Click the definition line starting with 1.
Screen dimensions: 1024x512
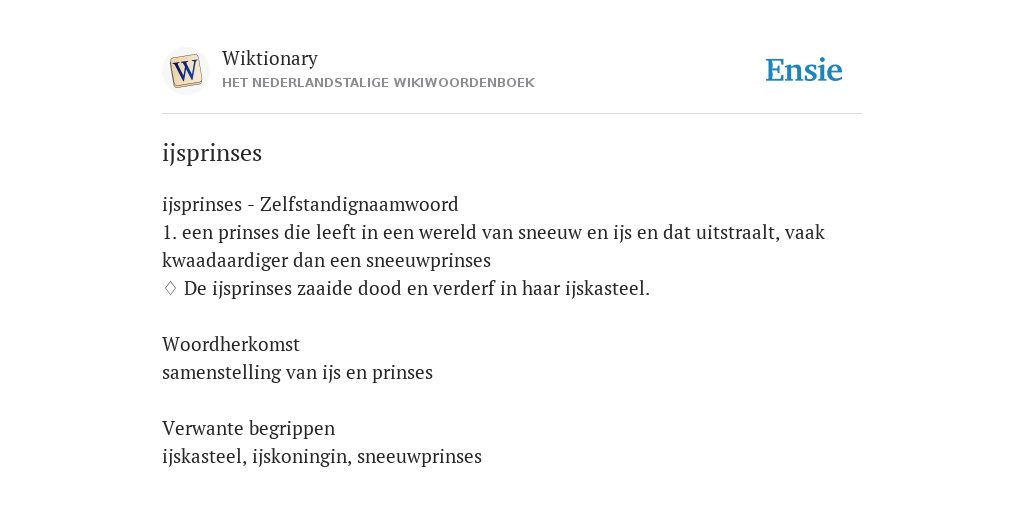coord(493,246)
